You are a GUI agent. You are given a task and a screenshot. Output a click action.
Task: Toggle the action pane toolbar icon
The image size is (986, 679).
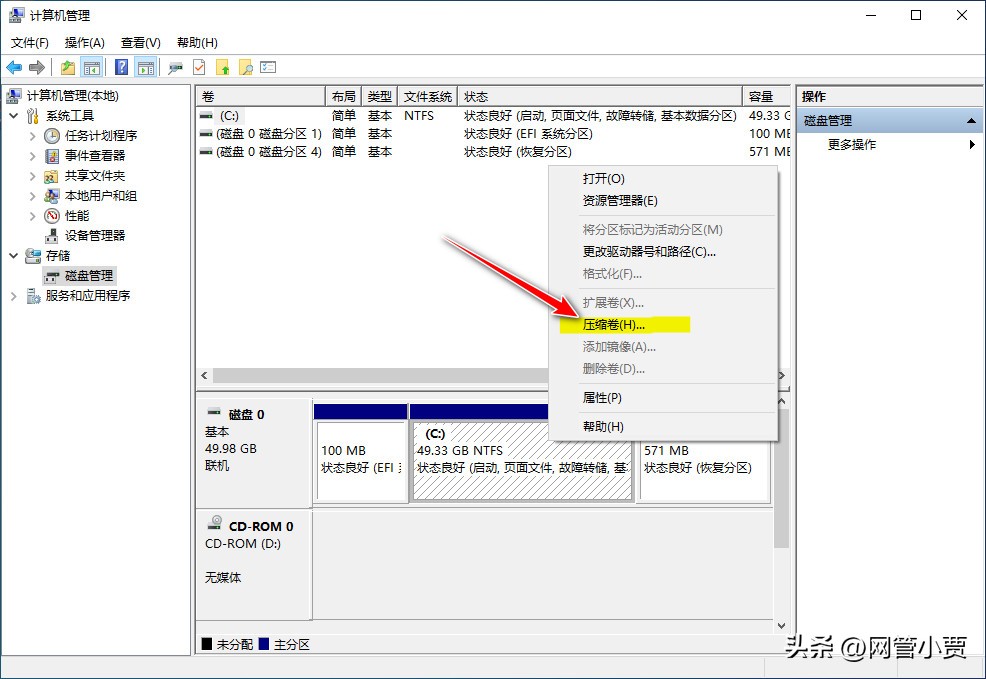pyautogui.click(x=146, y=67)
